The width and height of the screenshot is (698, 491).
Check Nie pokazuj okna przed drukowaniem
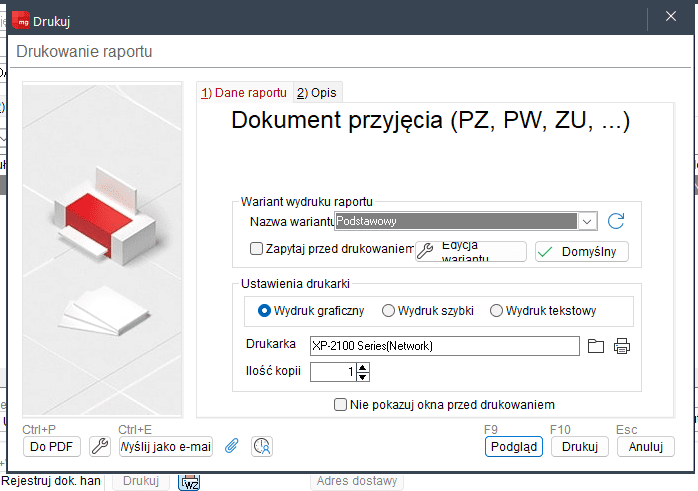pos(340,405)
